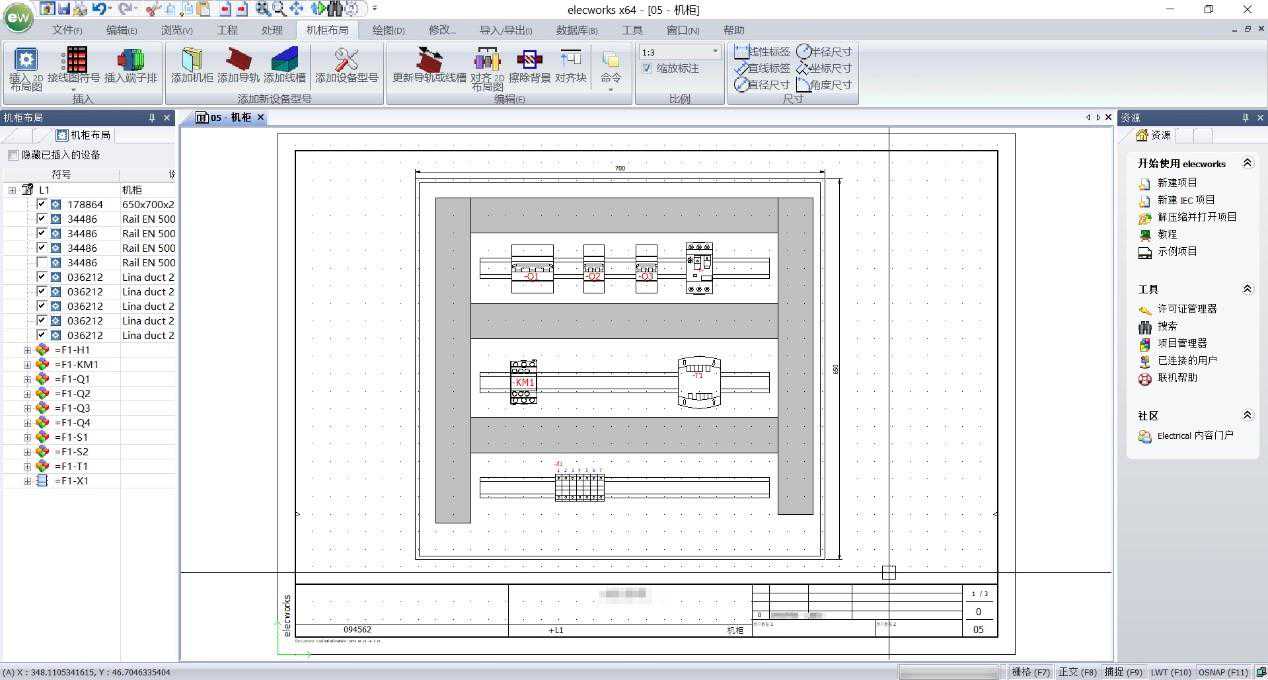Select the 半径尺寸 dimension tool
1268x680 pixels.
(x=824, y=51)
